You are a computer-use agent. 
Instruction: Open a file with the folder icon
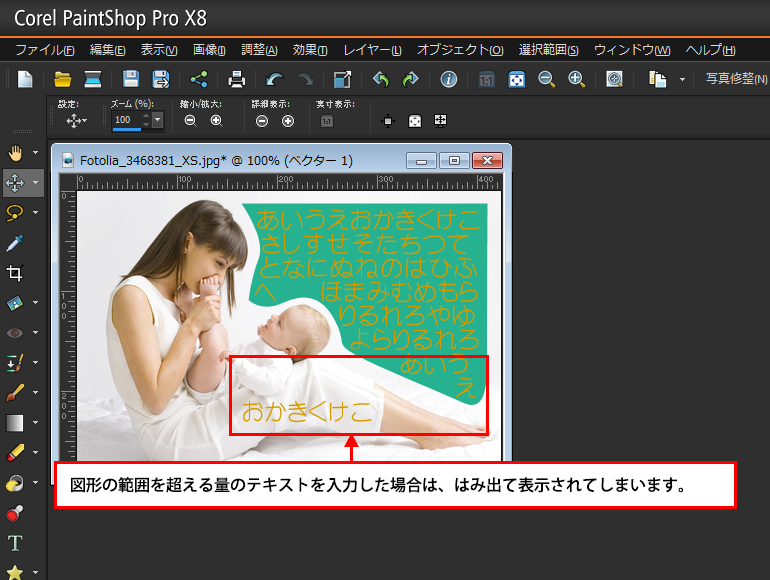[62, 79]
